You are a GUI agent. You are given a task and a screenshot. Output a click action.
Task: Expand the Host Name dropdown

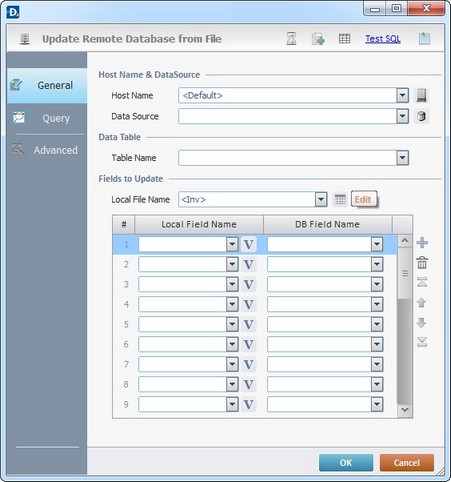402,96
